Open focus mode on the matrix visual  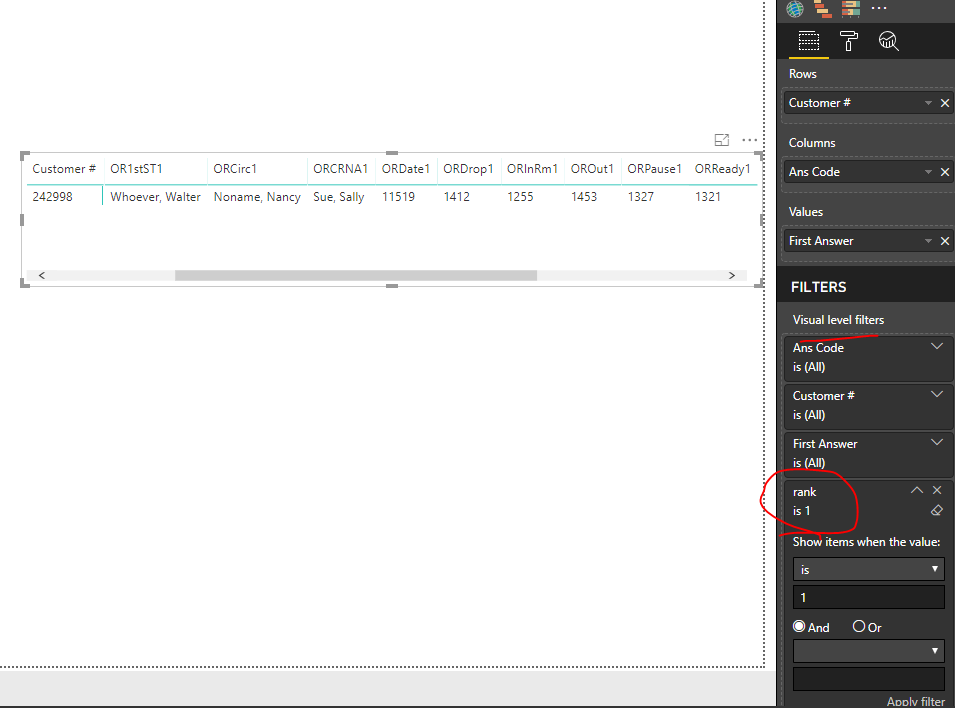pos(722,140)
